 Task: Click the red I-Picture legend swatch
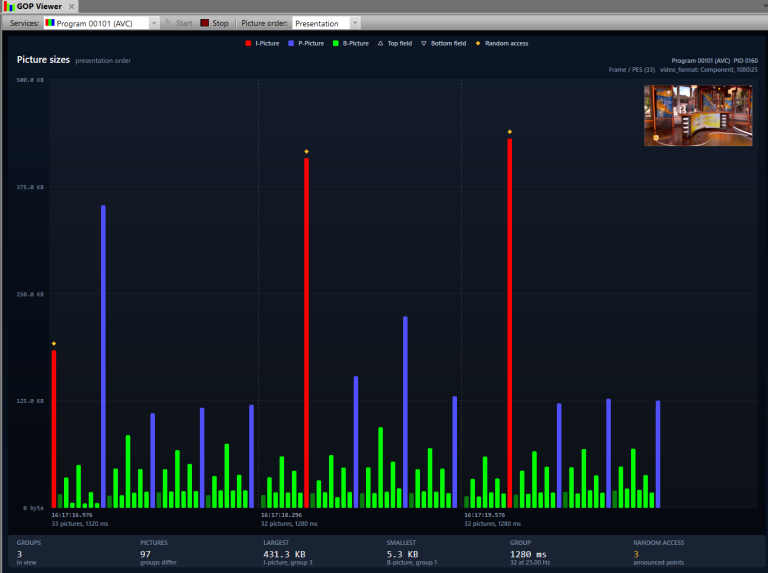(x=248, y=44)
